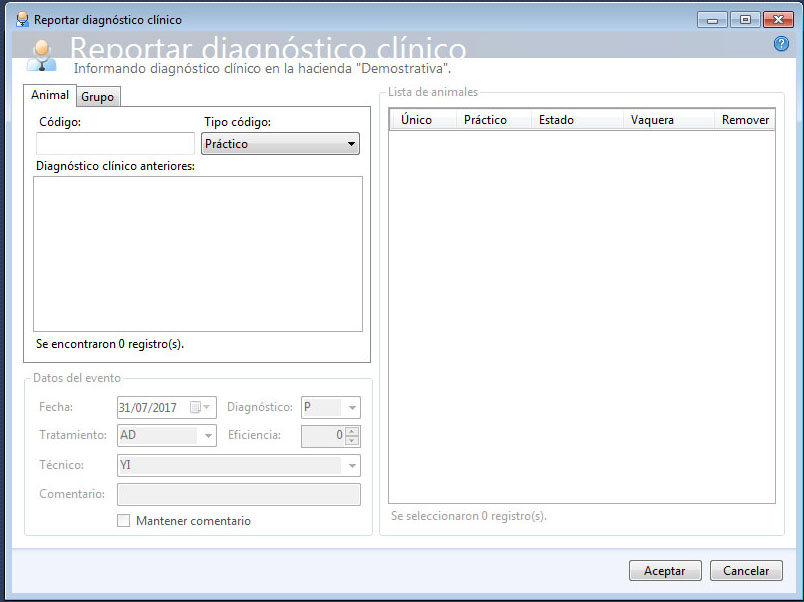Click the Comentario text field
Screen dimensions: 804x602
(239, 494)
